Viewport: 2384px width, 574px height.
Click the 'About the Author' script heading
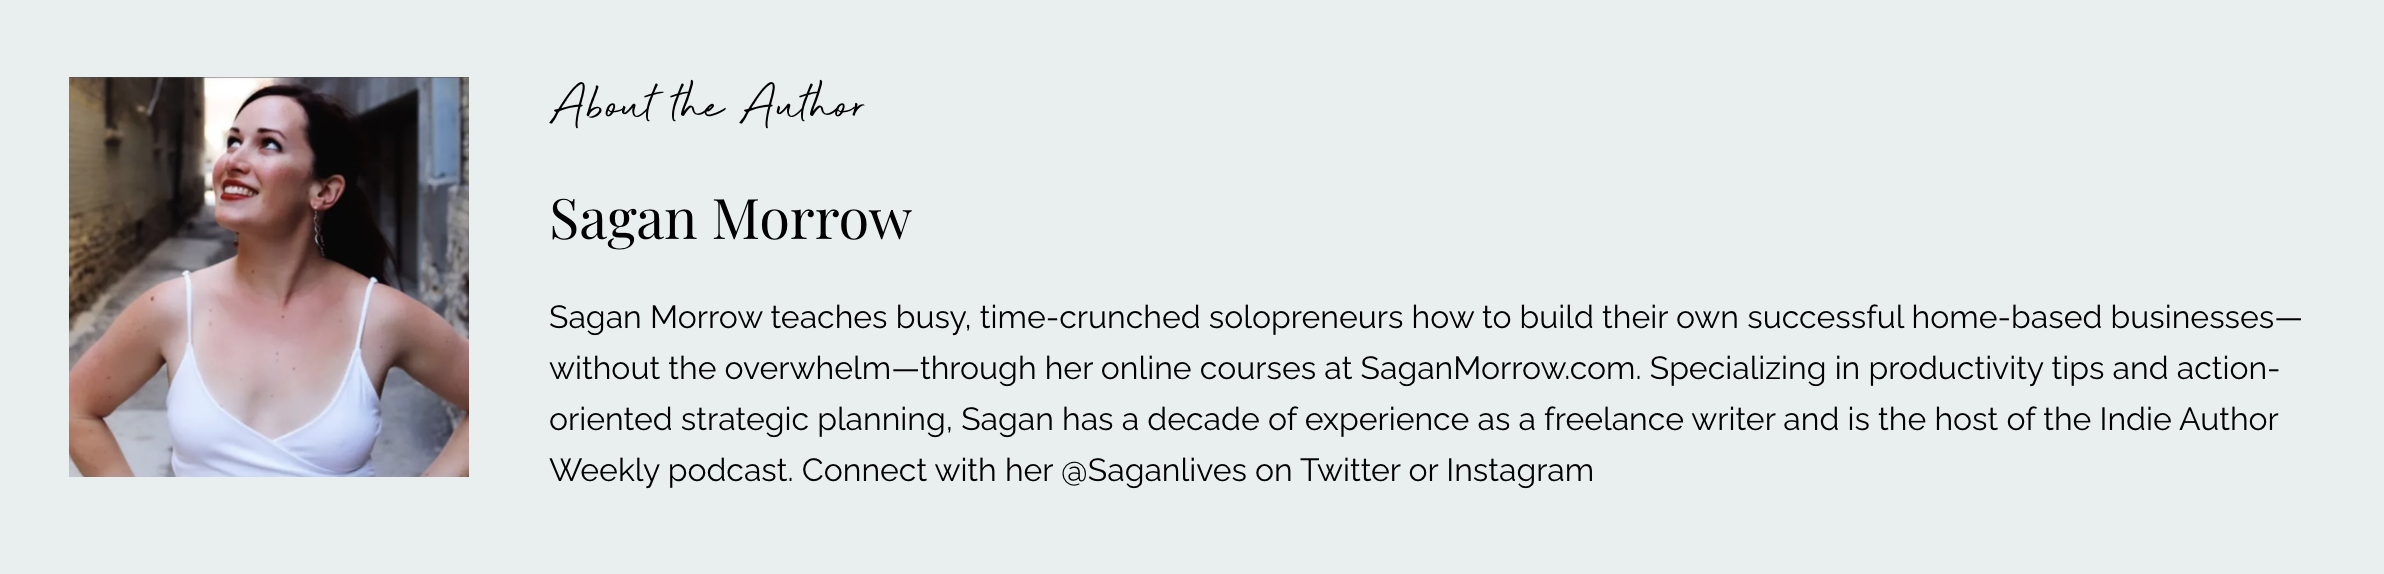point(707,106)
